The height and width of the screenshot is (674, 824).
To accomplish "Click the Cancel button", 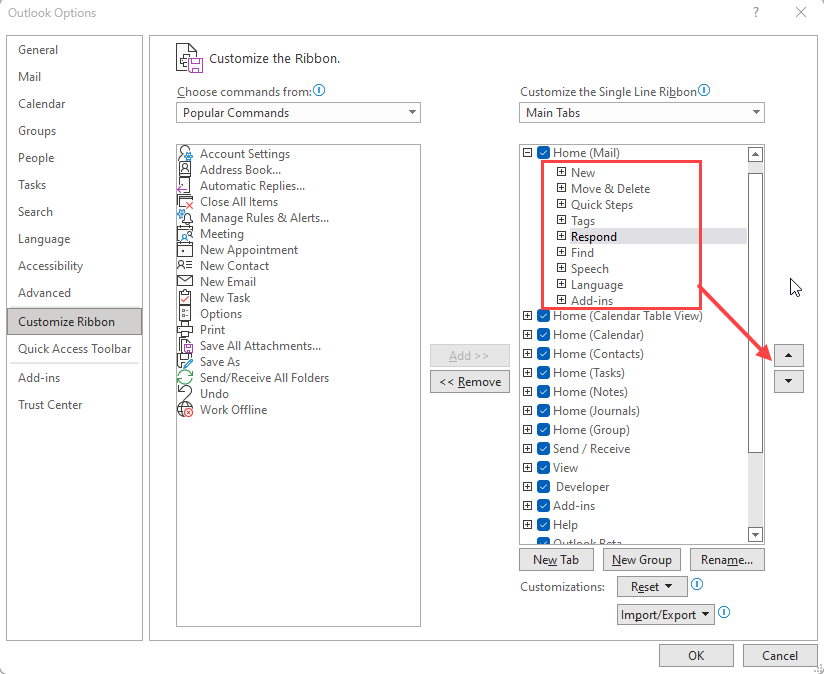I will pos(780,656).
